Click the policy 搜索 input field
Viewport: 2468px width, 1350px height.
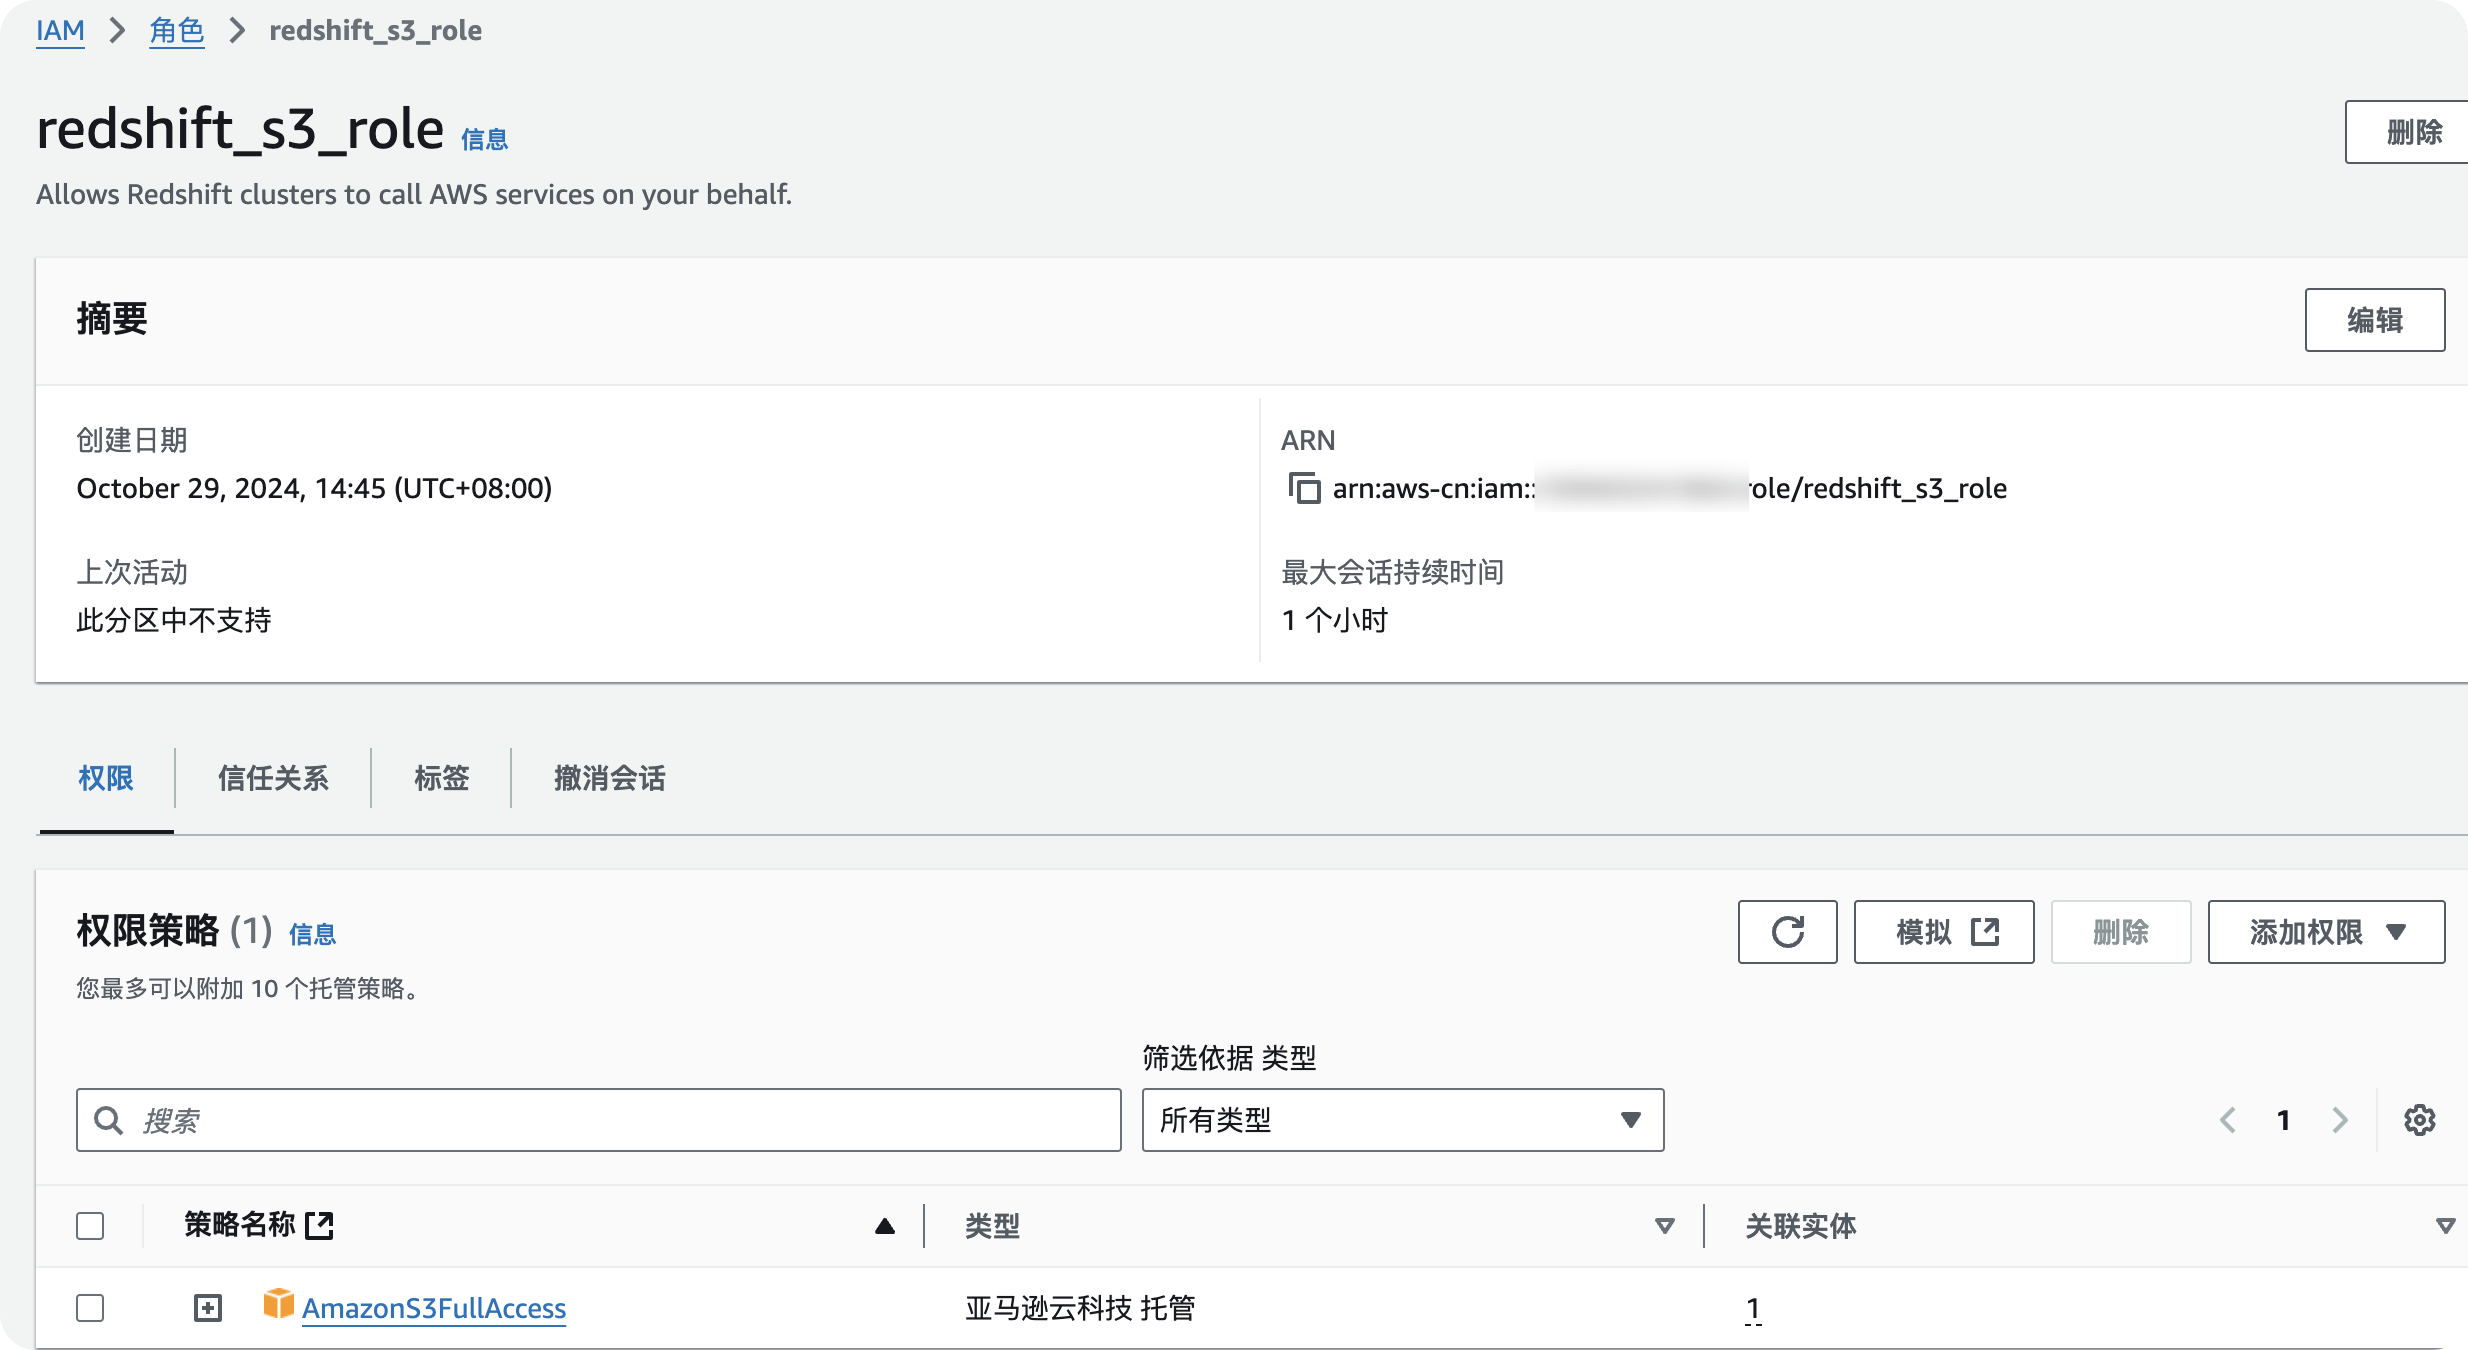click(x=598, y=1120)
